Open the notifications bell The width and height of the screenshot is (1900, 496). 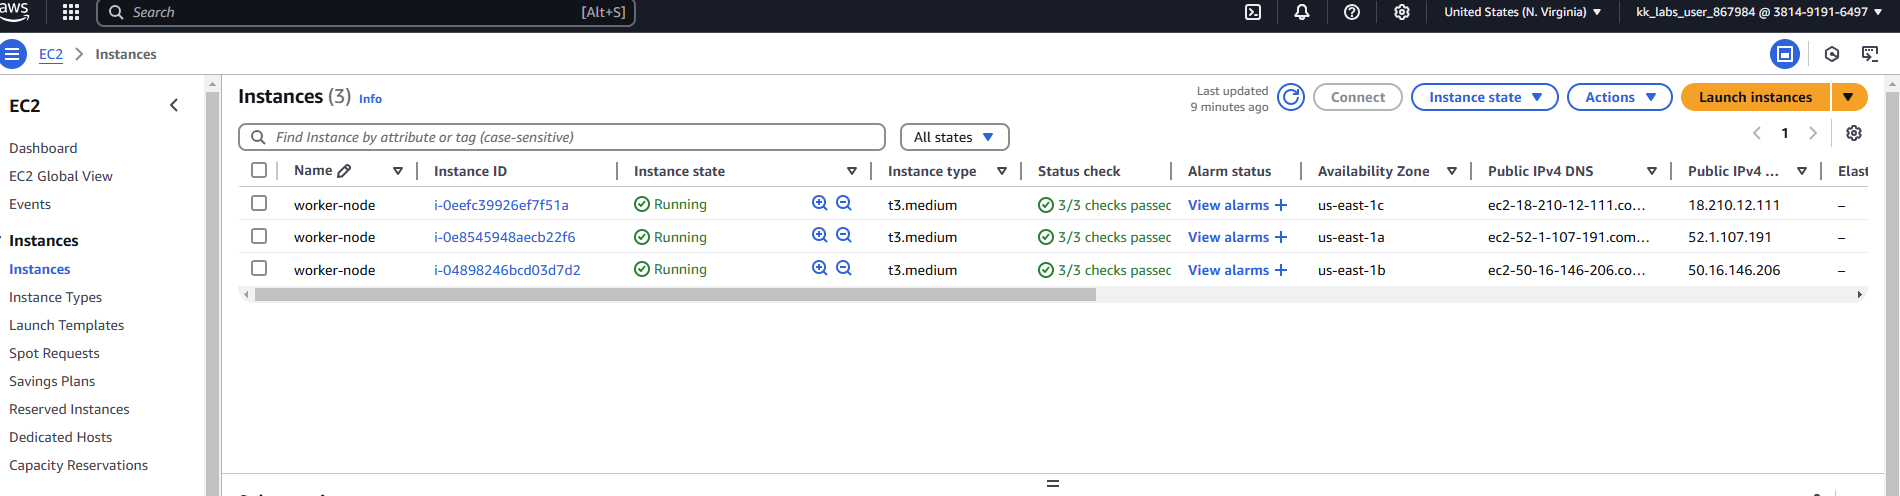coord(1302,12)
